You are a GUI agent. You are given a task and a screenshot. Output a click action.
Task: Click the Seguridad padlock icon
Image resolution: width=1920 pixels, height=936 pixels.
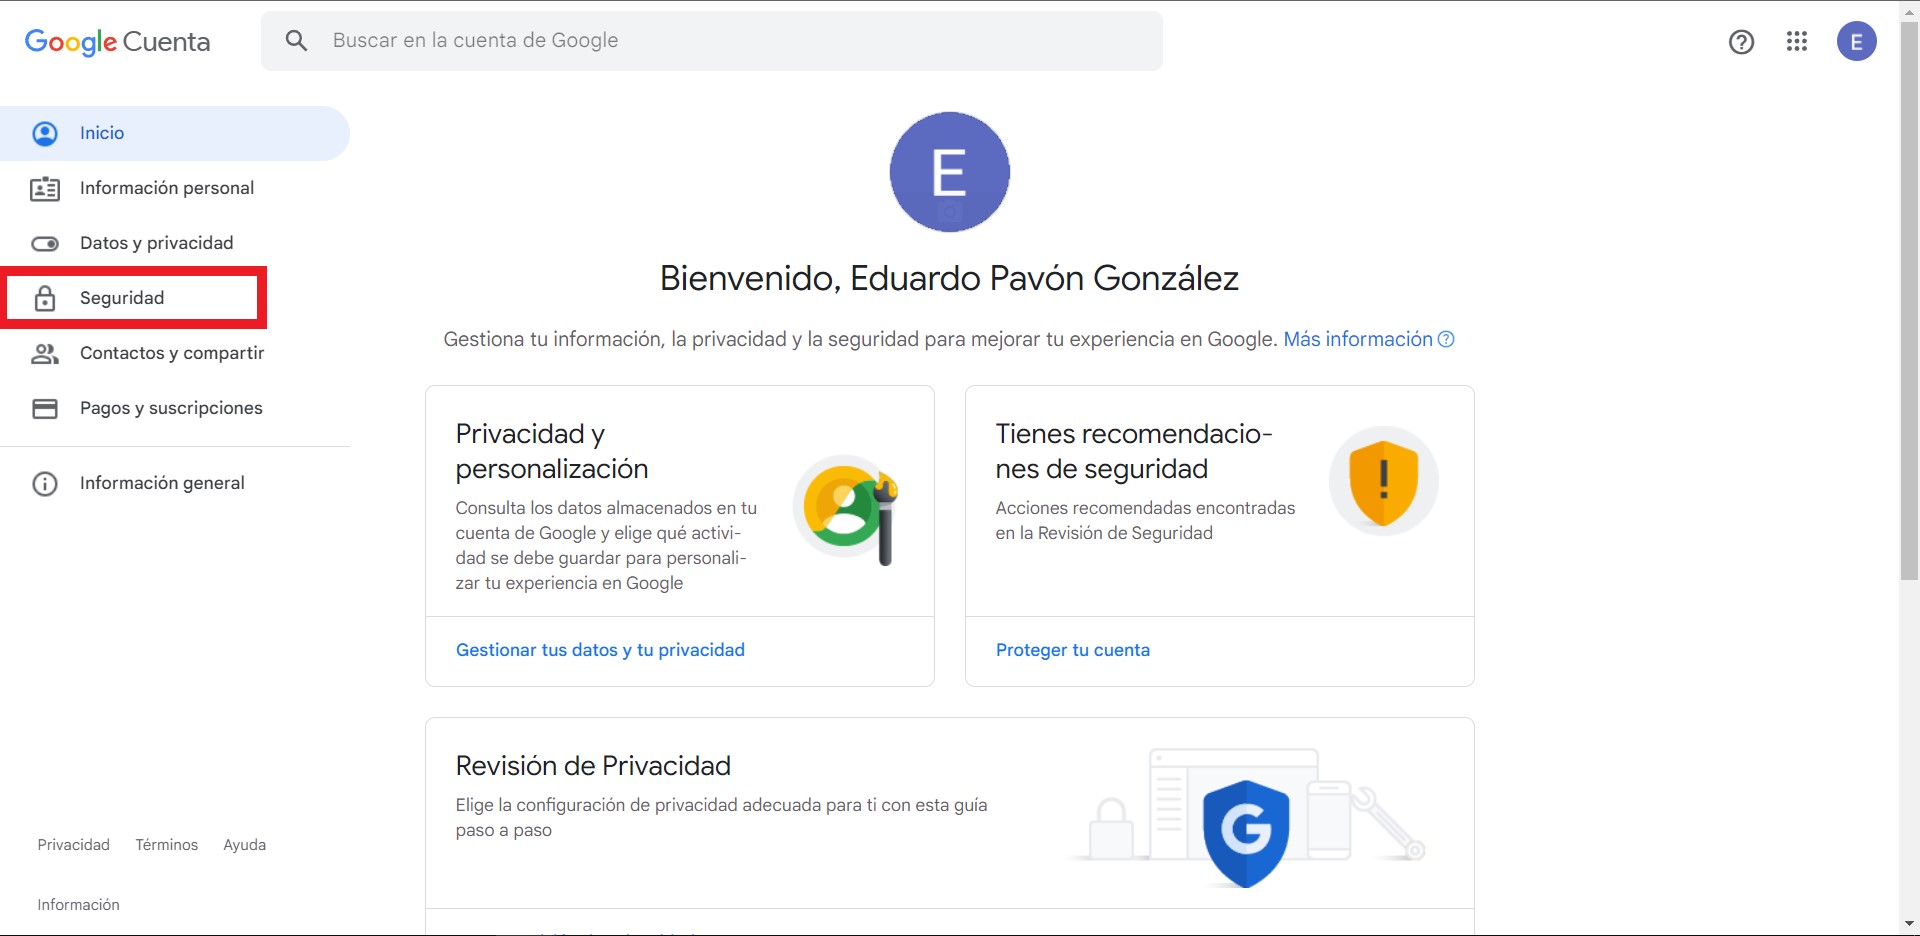click(x=45, y=298)
